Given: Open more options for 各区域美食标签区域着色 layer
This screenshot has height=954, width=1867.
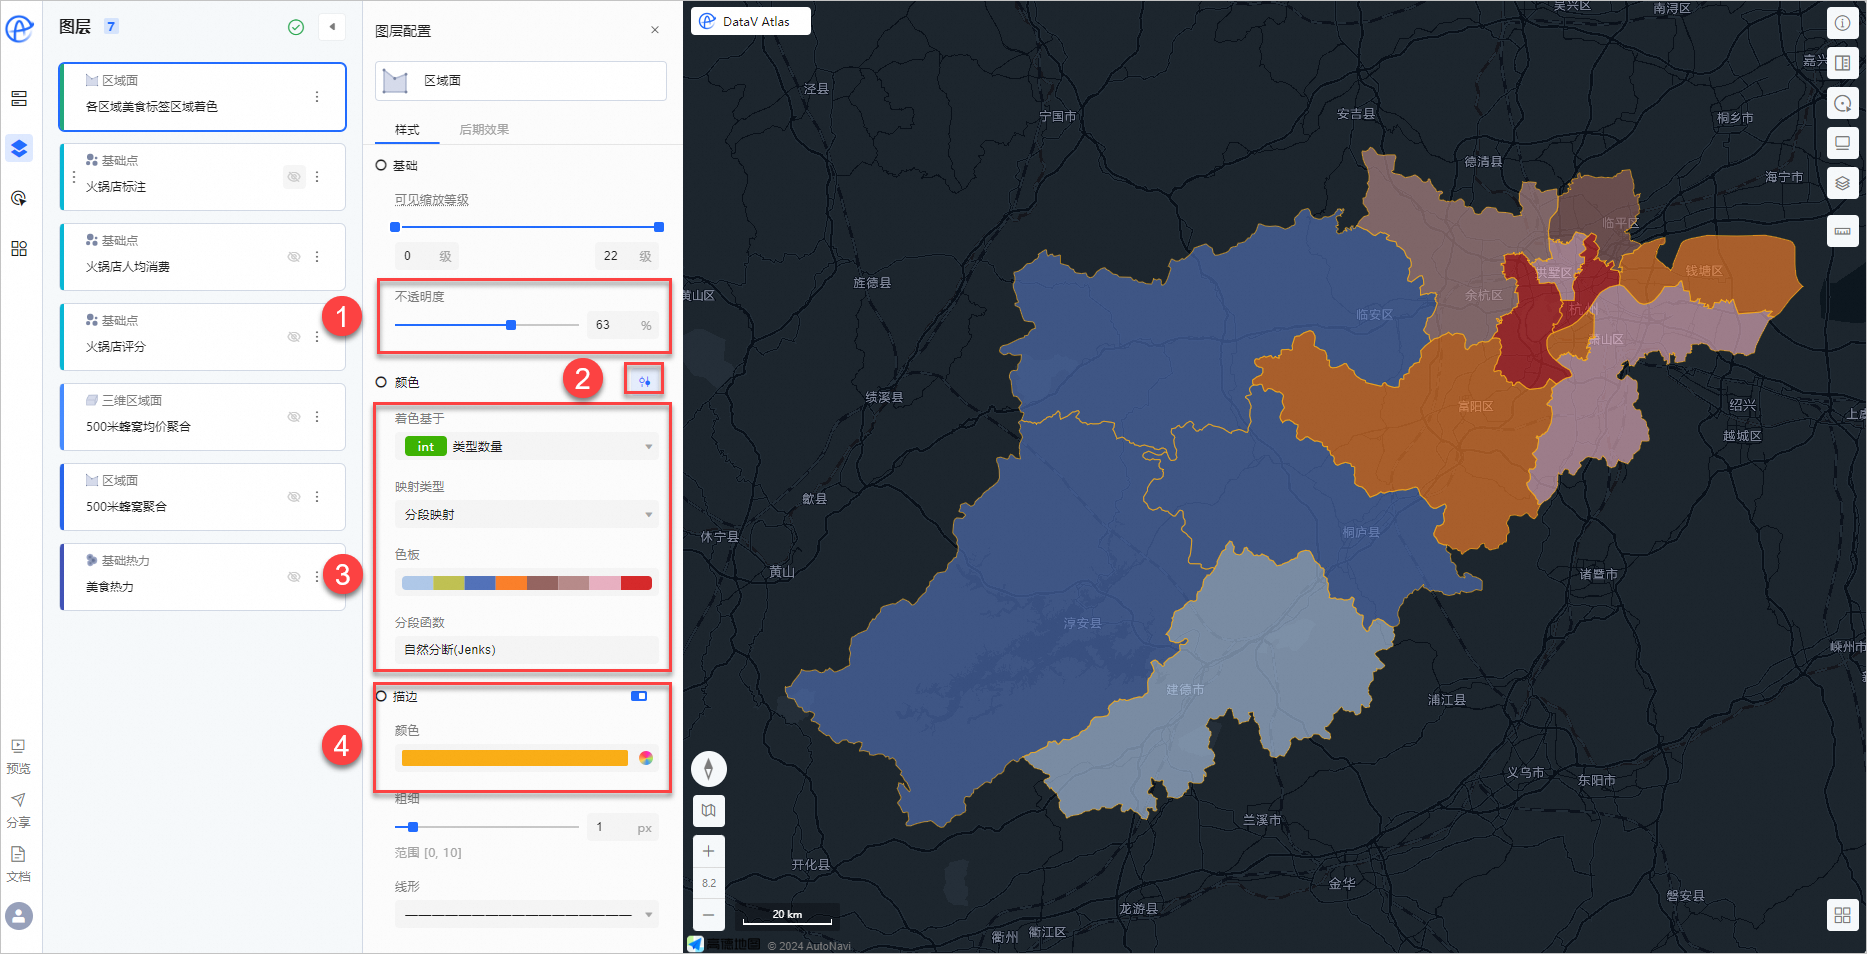Looking at the screenshot, I should (317, 97).
